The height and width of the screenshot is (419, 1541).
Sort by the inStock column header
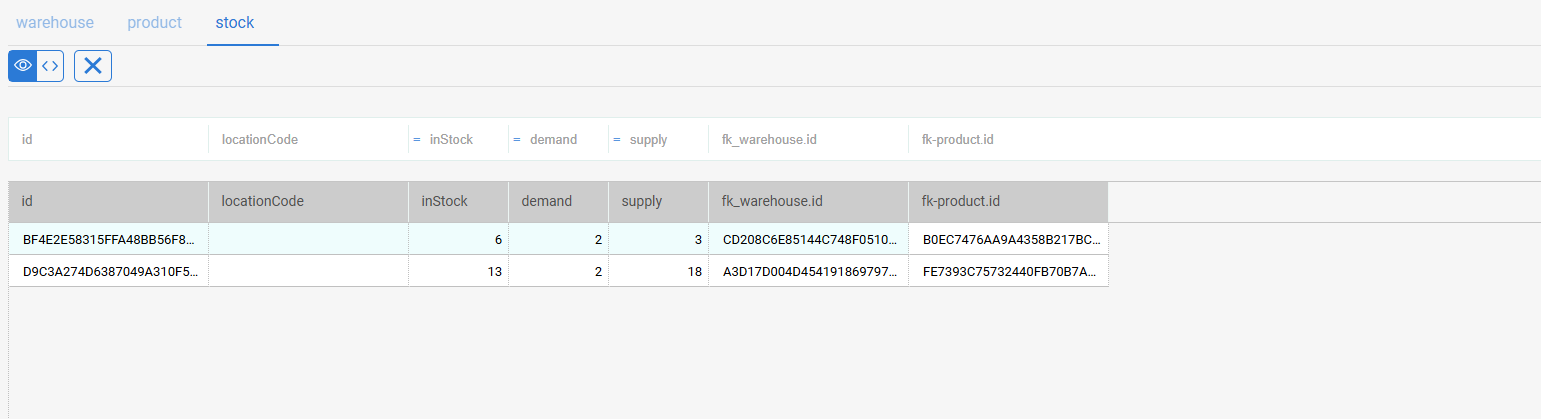tap(459, 201)
